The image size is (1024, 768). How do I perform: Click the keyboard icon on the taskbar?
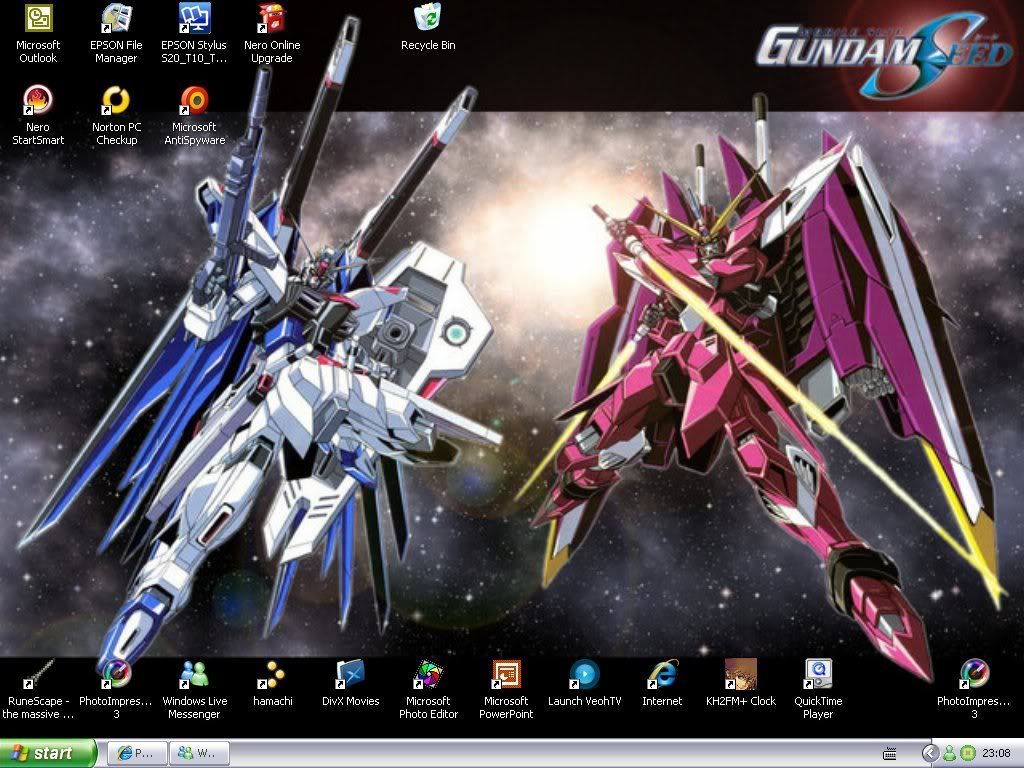pyautogui.click(x=889, y=754)
